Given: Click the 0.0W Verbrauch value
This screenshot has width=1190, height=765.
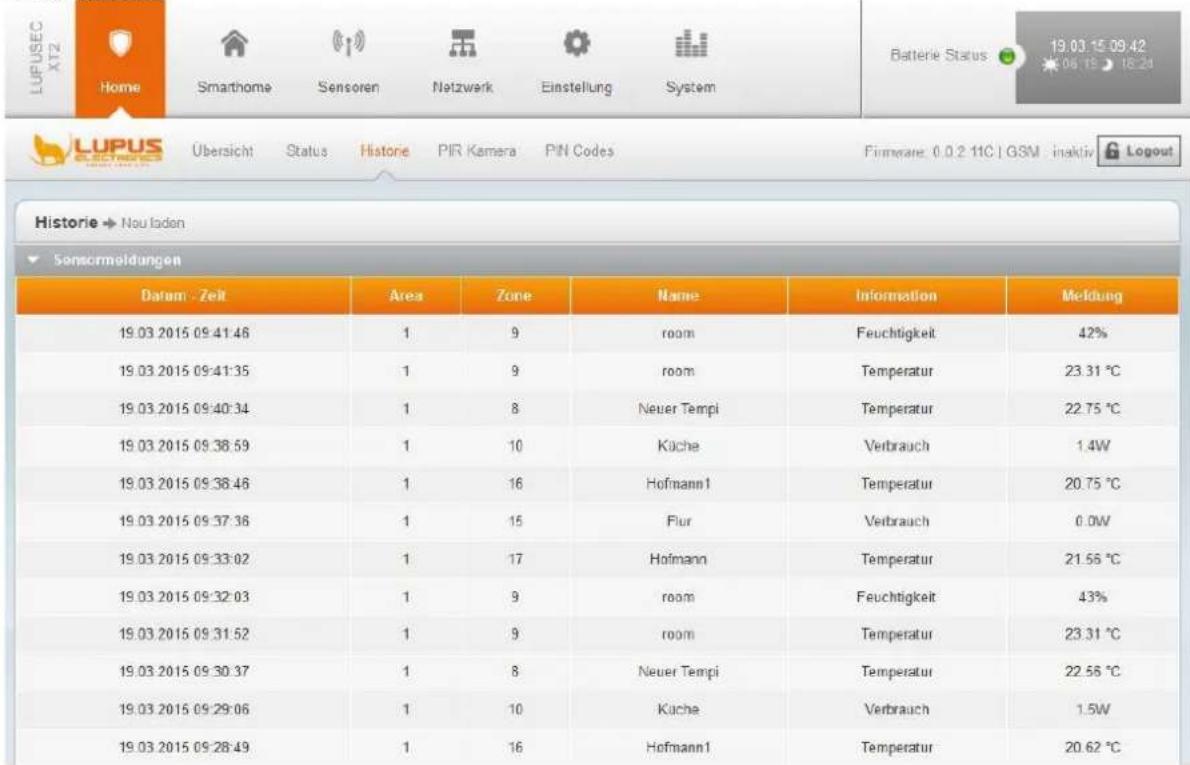Looking at the screenshot, I should [x=1092, y=521].
